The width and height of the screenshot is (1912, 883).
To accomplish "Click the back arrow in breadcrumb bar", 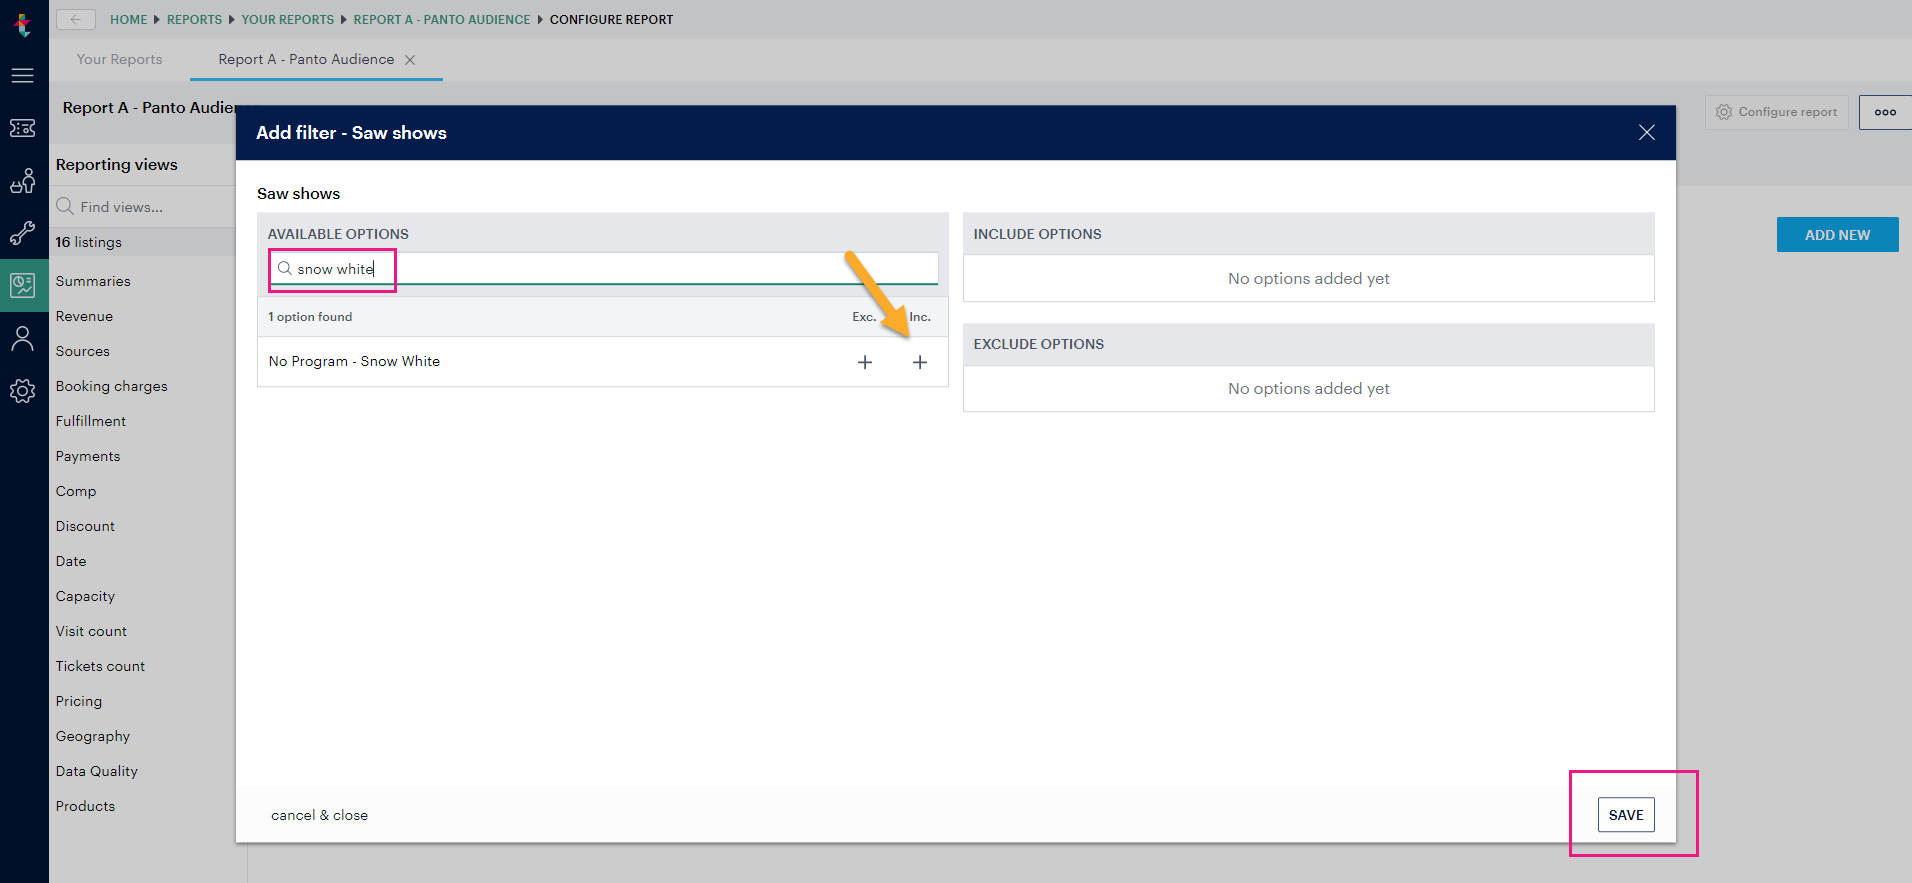I will [x=76, y=19].
